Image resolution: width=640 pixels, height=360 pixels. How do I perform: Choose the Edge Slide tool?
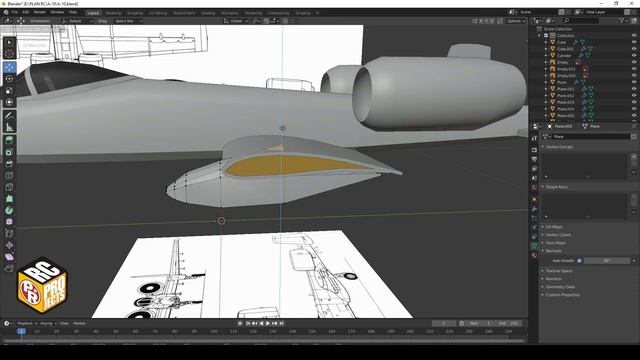[10, 234]
